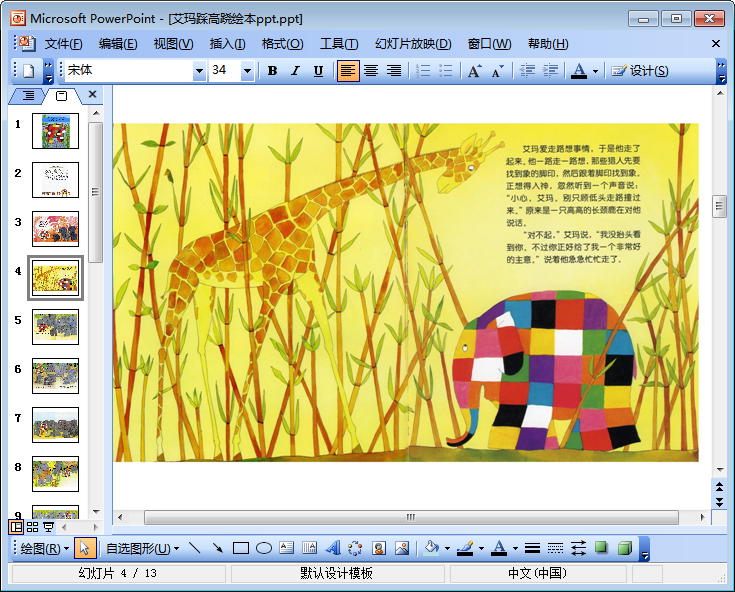Select the Line drawing tool
735x592 pixels.
[195, 548]
